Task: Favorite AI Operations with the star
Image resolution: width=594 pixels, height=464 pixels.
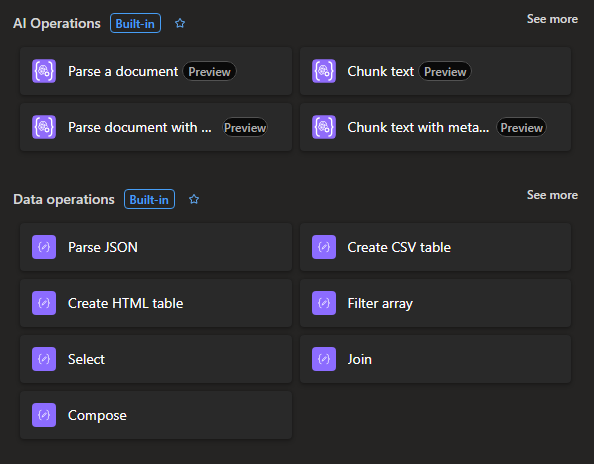Action: [180, 23]
